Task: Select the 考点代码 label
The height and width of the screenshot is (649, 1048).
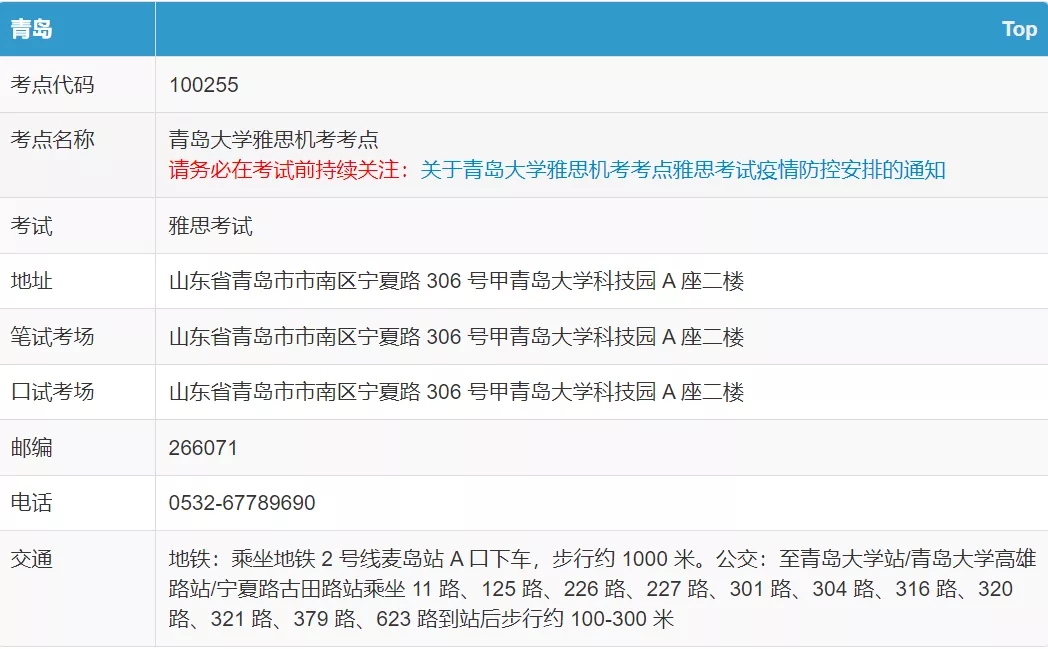Action: click(53, 85)
